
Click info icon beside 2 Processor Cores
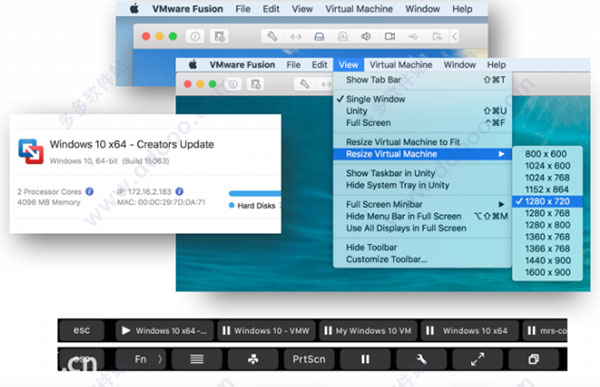89,191
